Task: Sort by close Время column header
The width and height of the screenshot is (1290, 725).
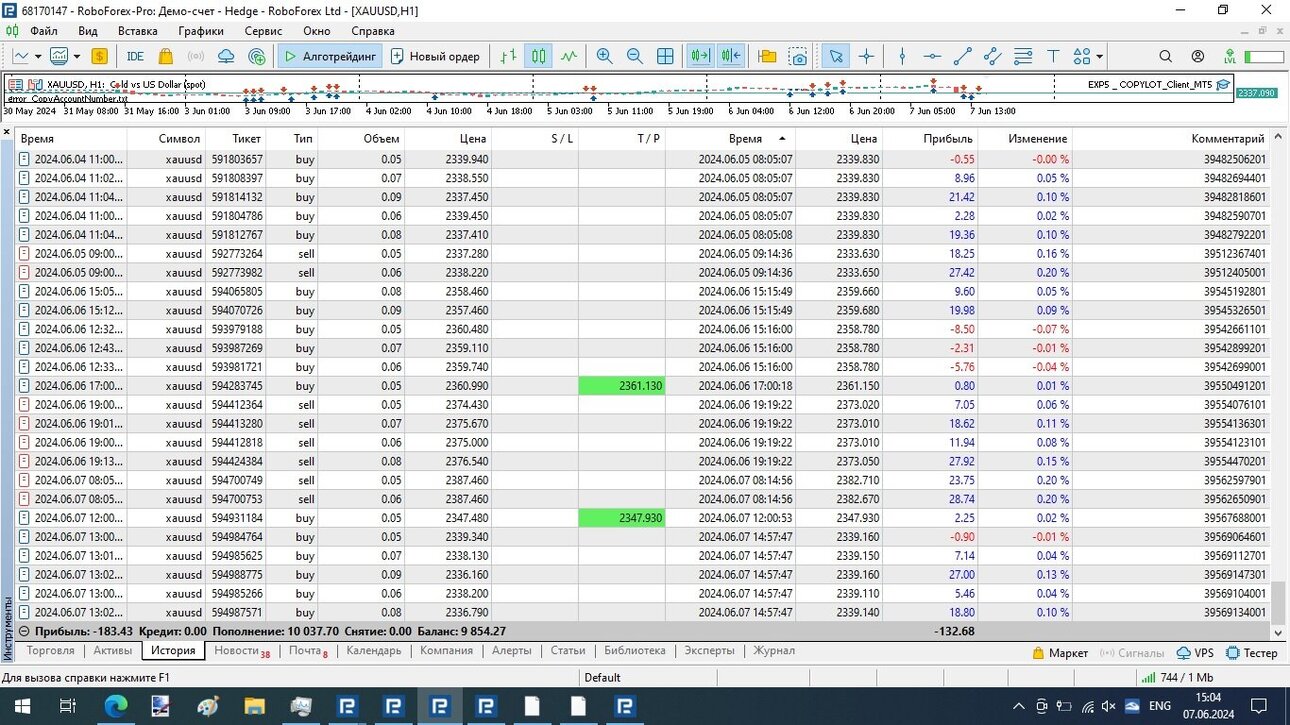Action: 746,139
